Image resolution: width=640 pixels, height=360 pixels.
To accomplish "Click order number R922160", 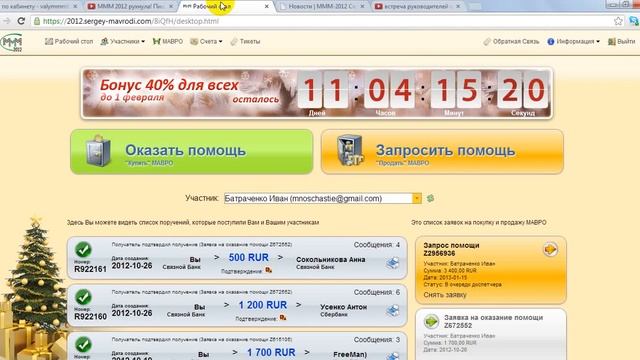I will click(90, 316).
